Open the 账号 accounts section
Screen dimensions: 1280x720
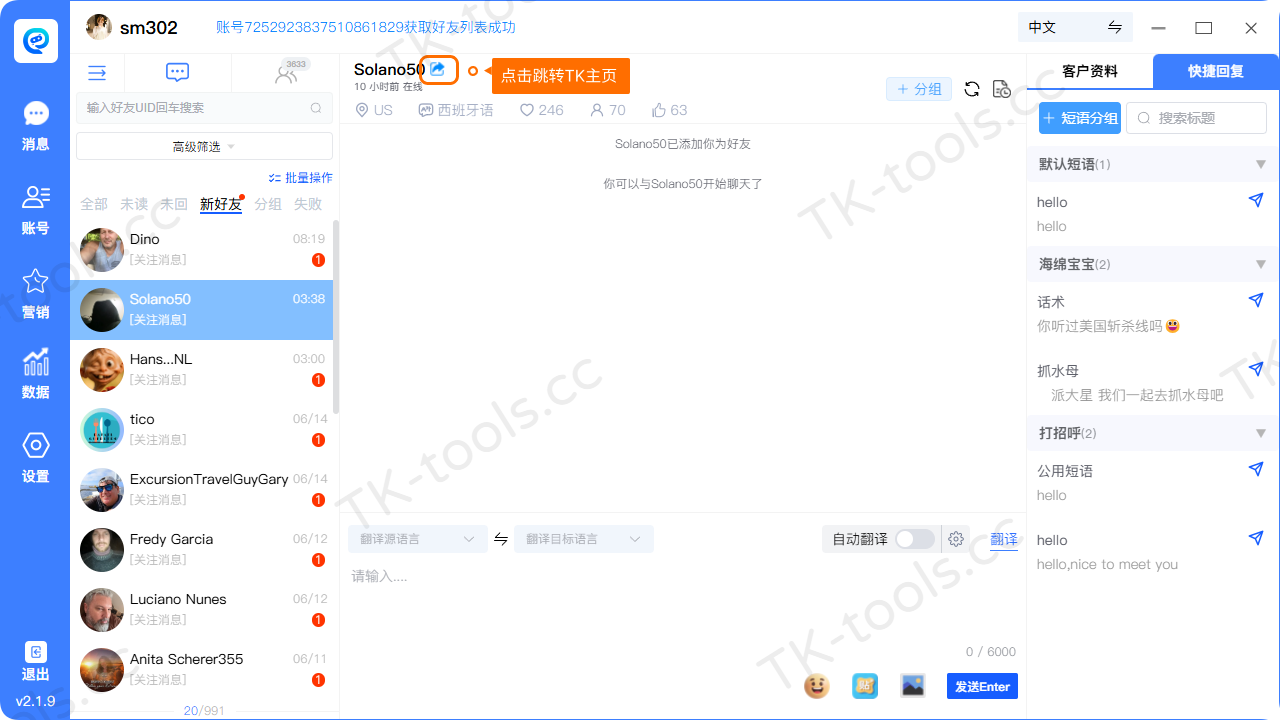35,210
